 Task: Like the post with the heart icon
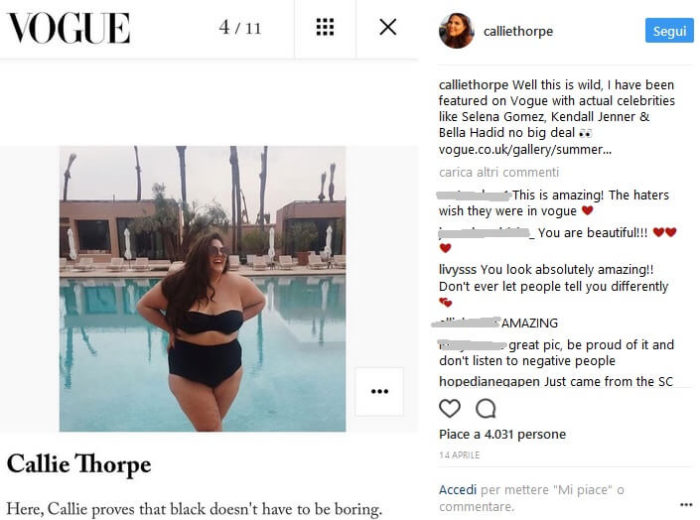click(x=450, y=408)
